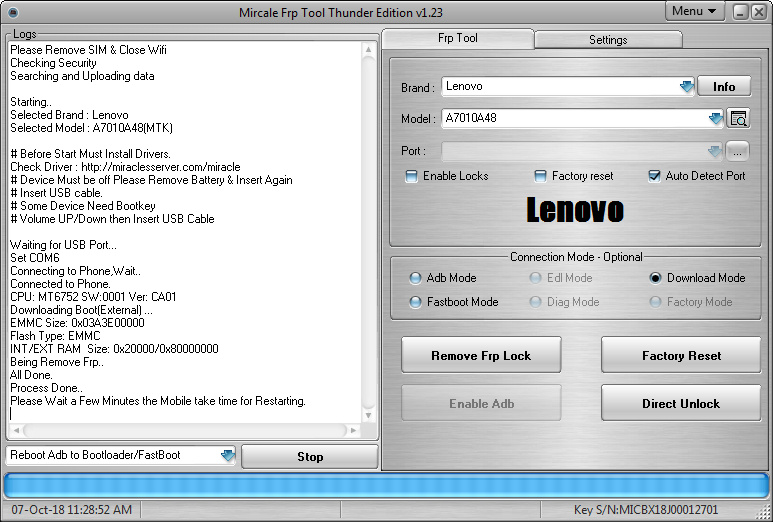The image size is (773, 522).
Task: Switch to the Settings tab
Action: 608,40
